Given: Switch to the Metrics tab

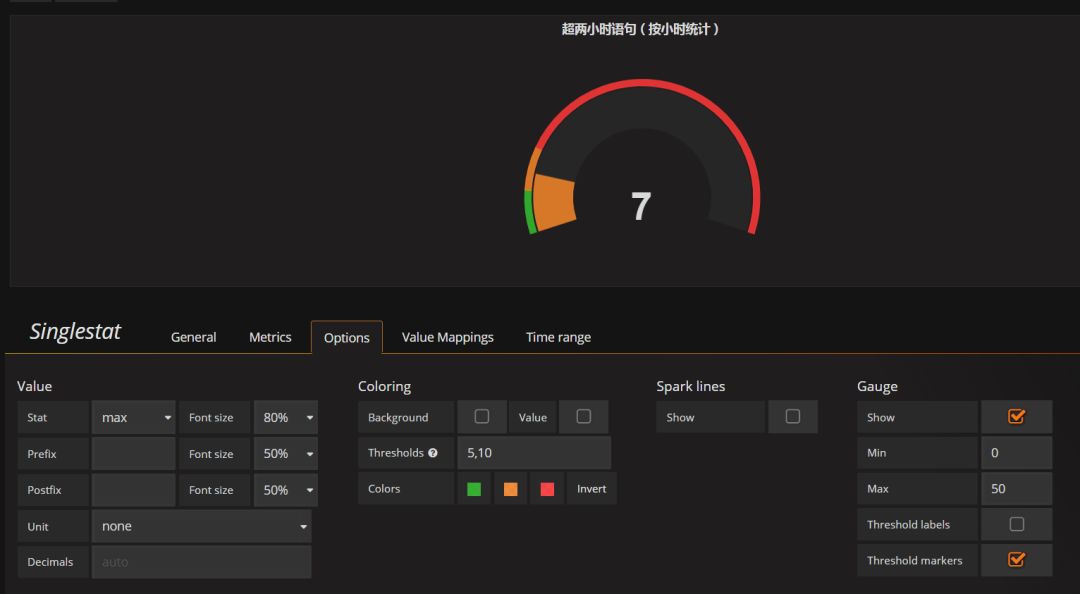Looking at the screenshot, I should (x=270, y=337).
